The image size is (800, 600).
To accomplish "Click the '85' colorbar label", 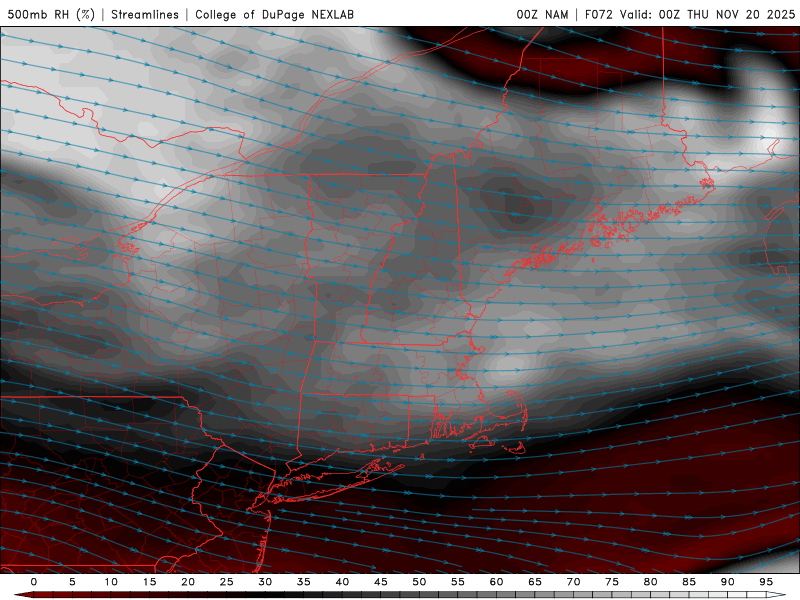I will [x=689, y=582].
